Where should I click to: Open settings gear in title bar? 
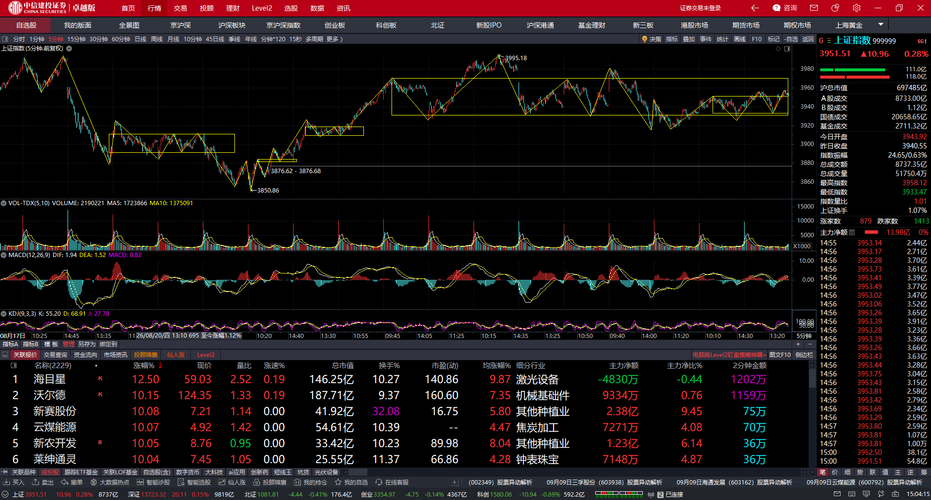point(856,8)
